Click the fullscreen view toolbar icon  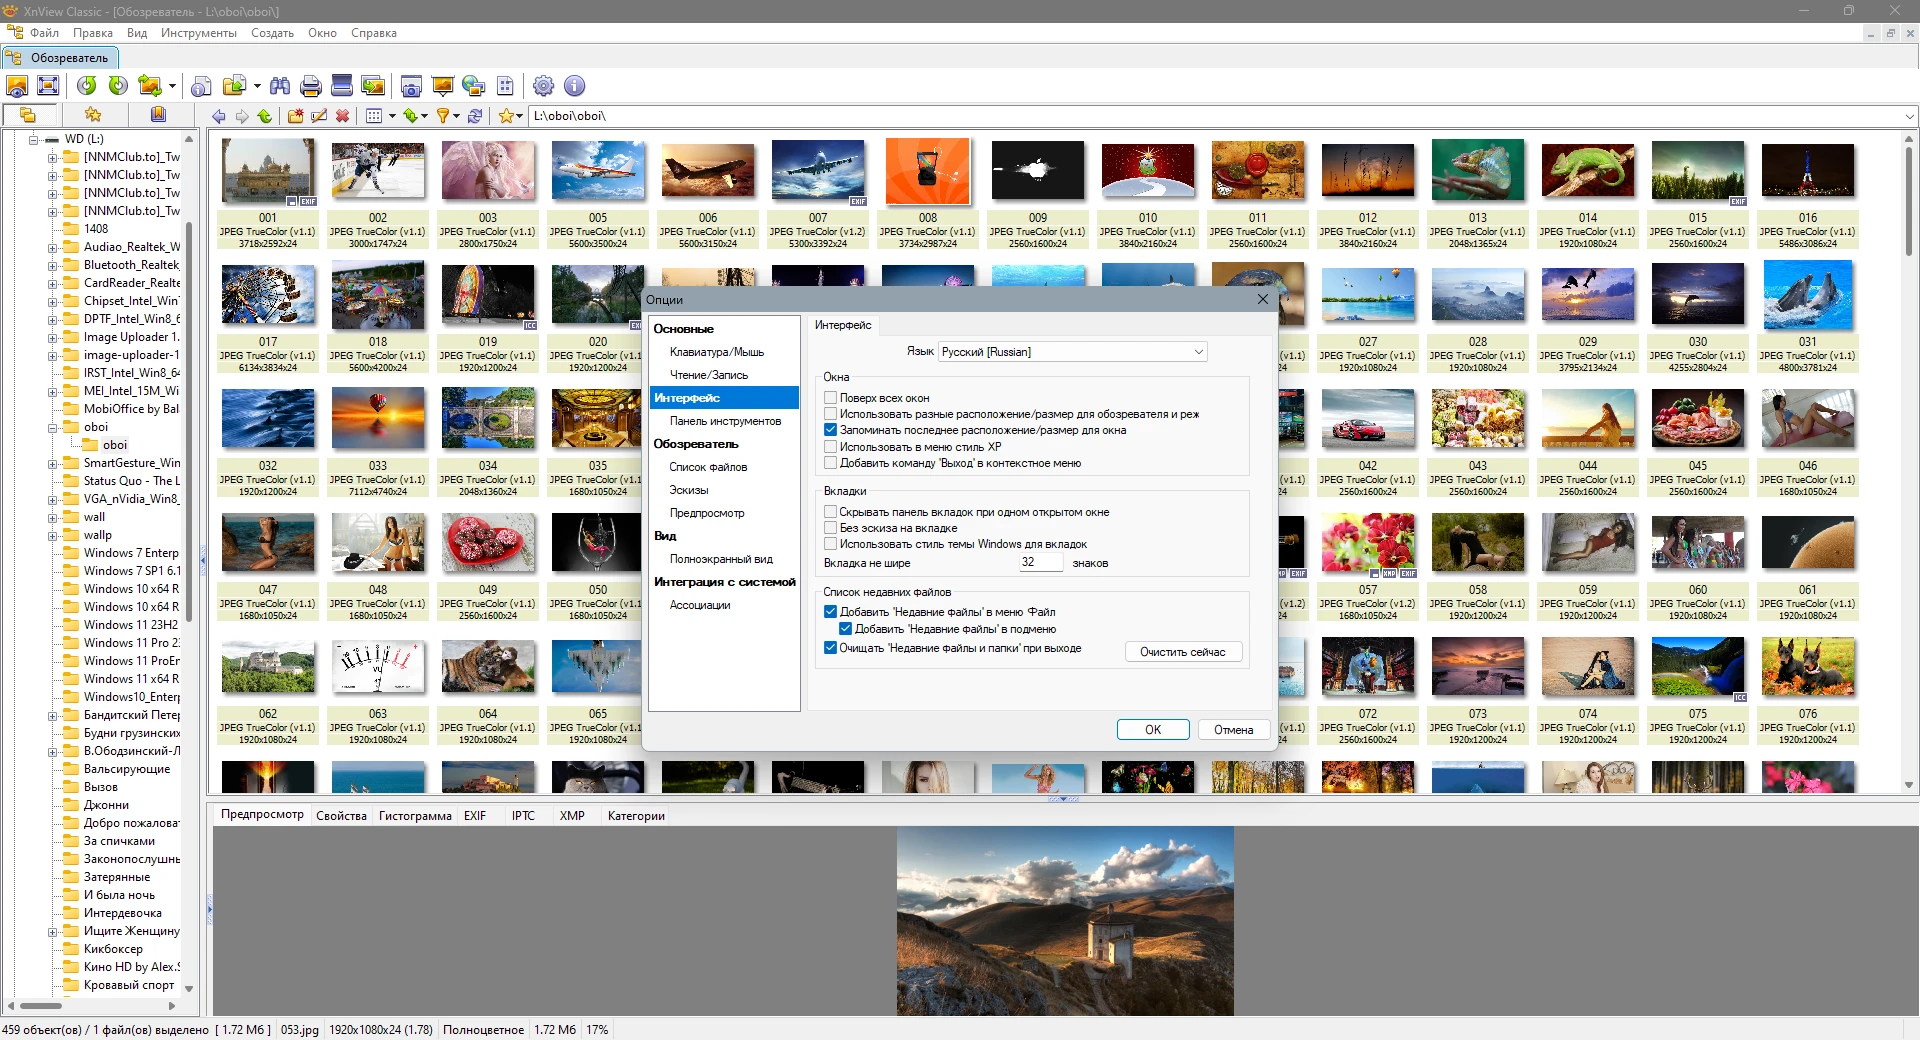click(x=48, y=86)
